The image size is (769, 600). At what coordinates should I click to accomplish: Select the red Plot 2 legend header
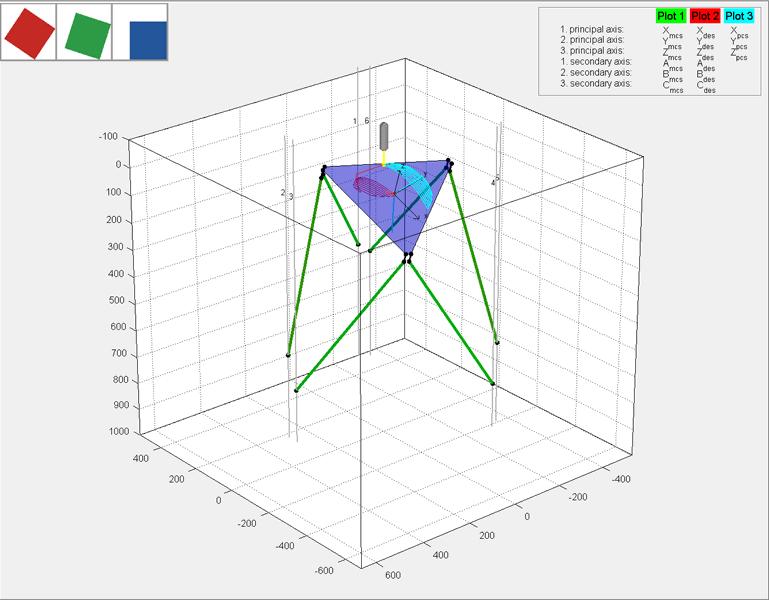[x=705, y=16]
